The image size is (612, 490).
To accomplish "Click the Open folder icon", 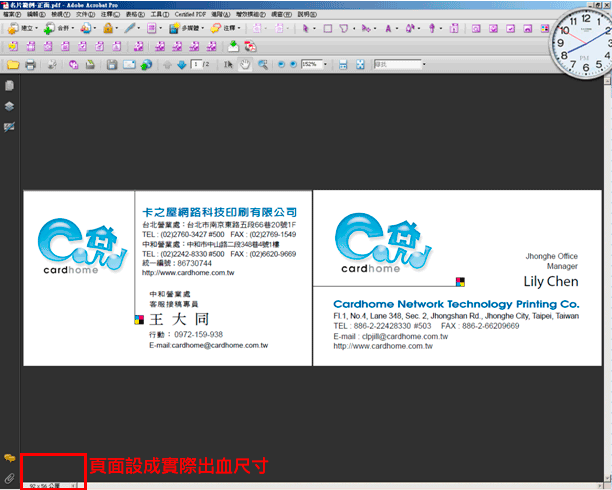I will [x=13, y=64].
